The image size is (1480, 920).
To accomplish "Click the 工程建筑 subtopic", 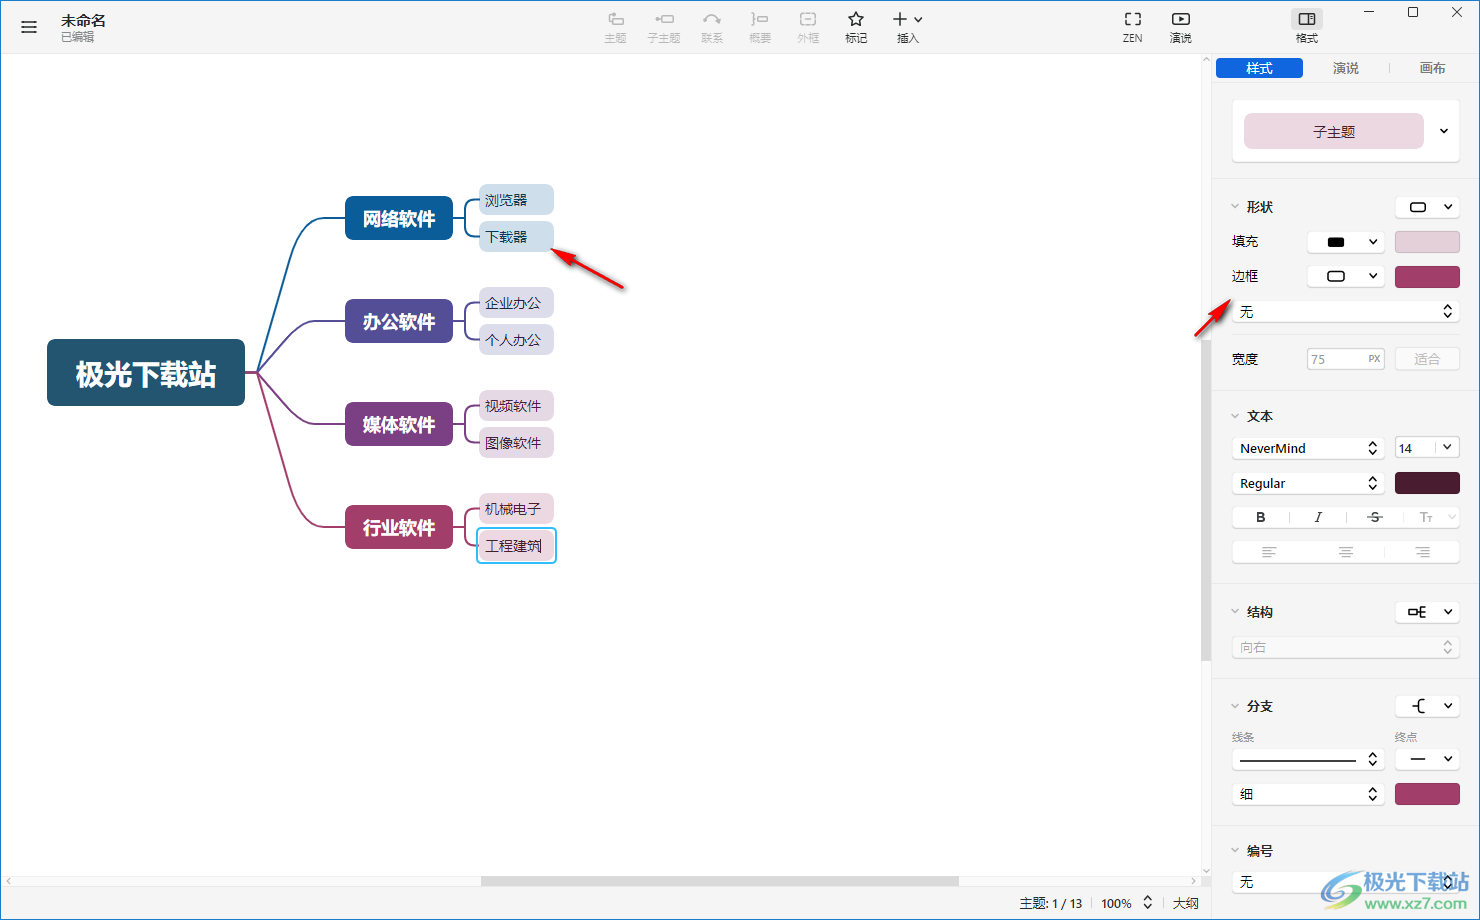I will click(516, 546).
